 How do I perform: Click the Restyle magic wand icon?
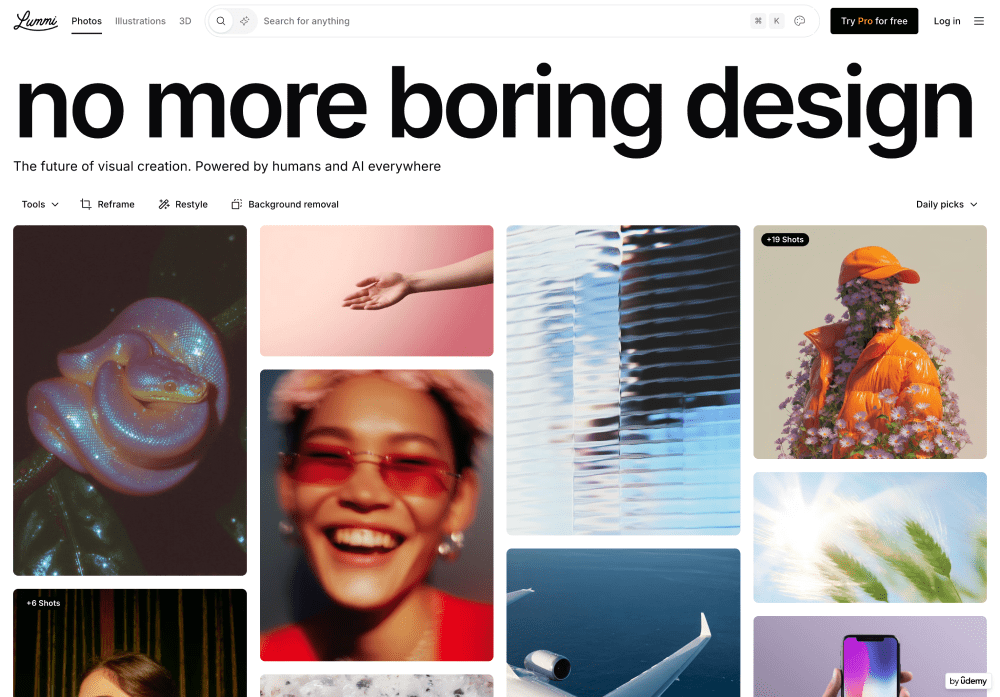[x=164, y=204]
